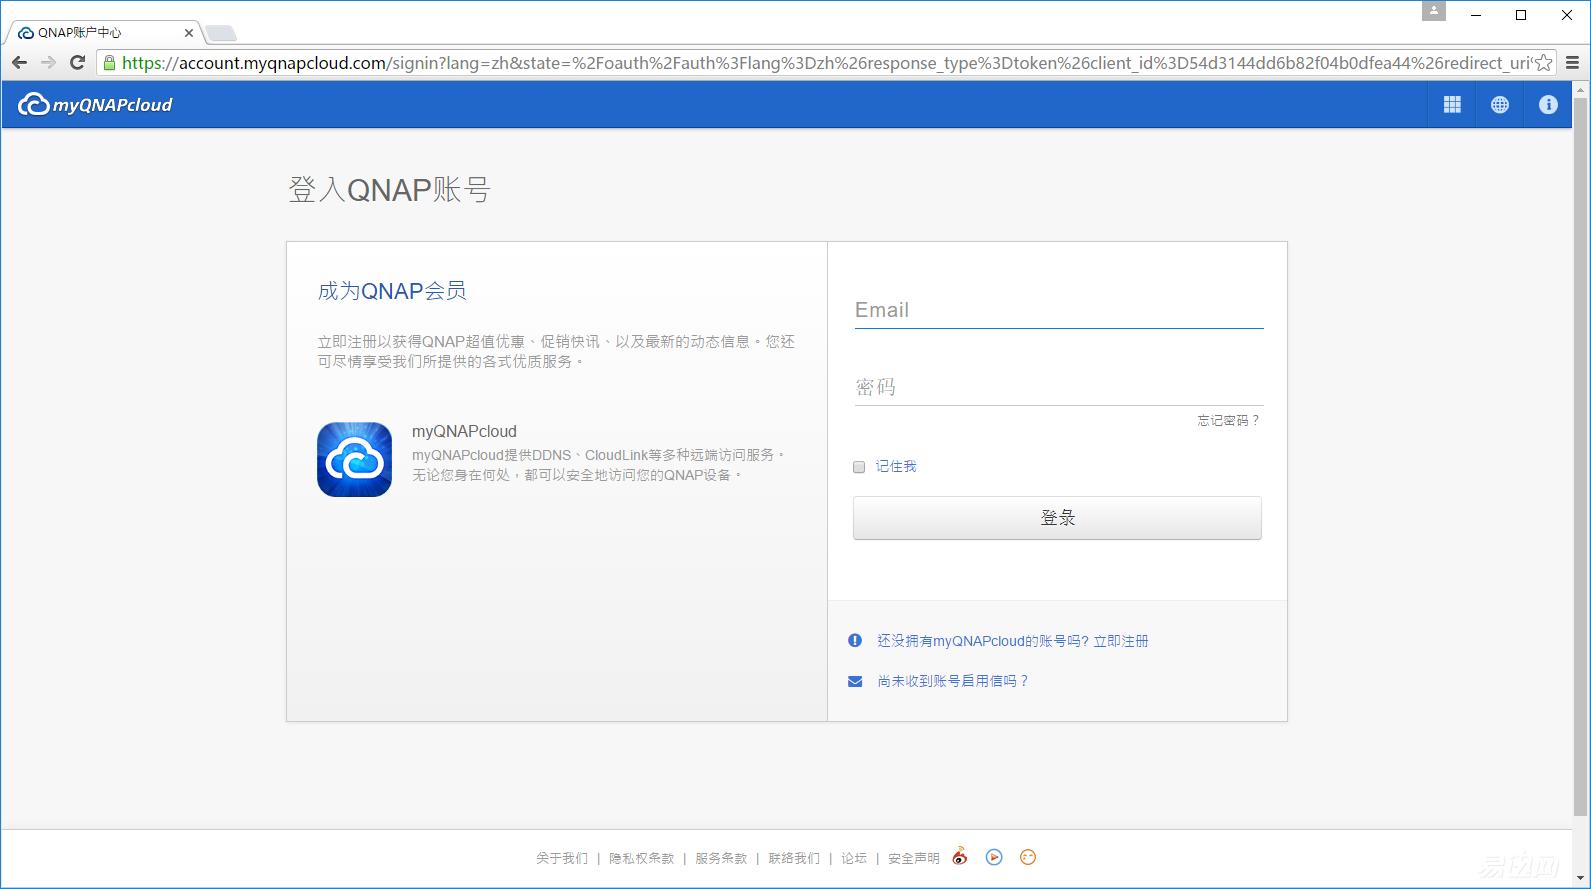Open a new browser tab
This screenshot has width=1591, height=889.
221,33
